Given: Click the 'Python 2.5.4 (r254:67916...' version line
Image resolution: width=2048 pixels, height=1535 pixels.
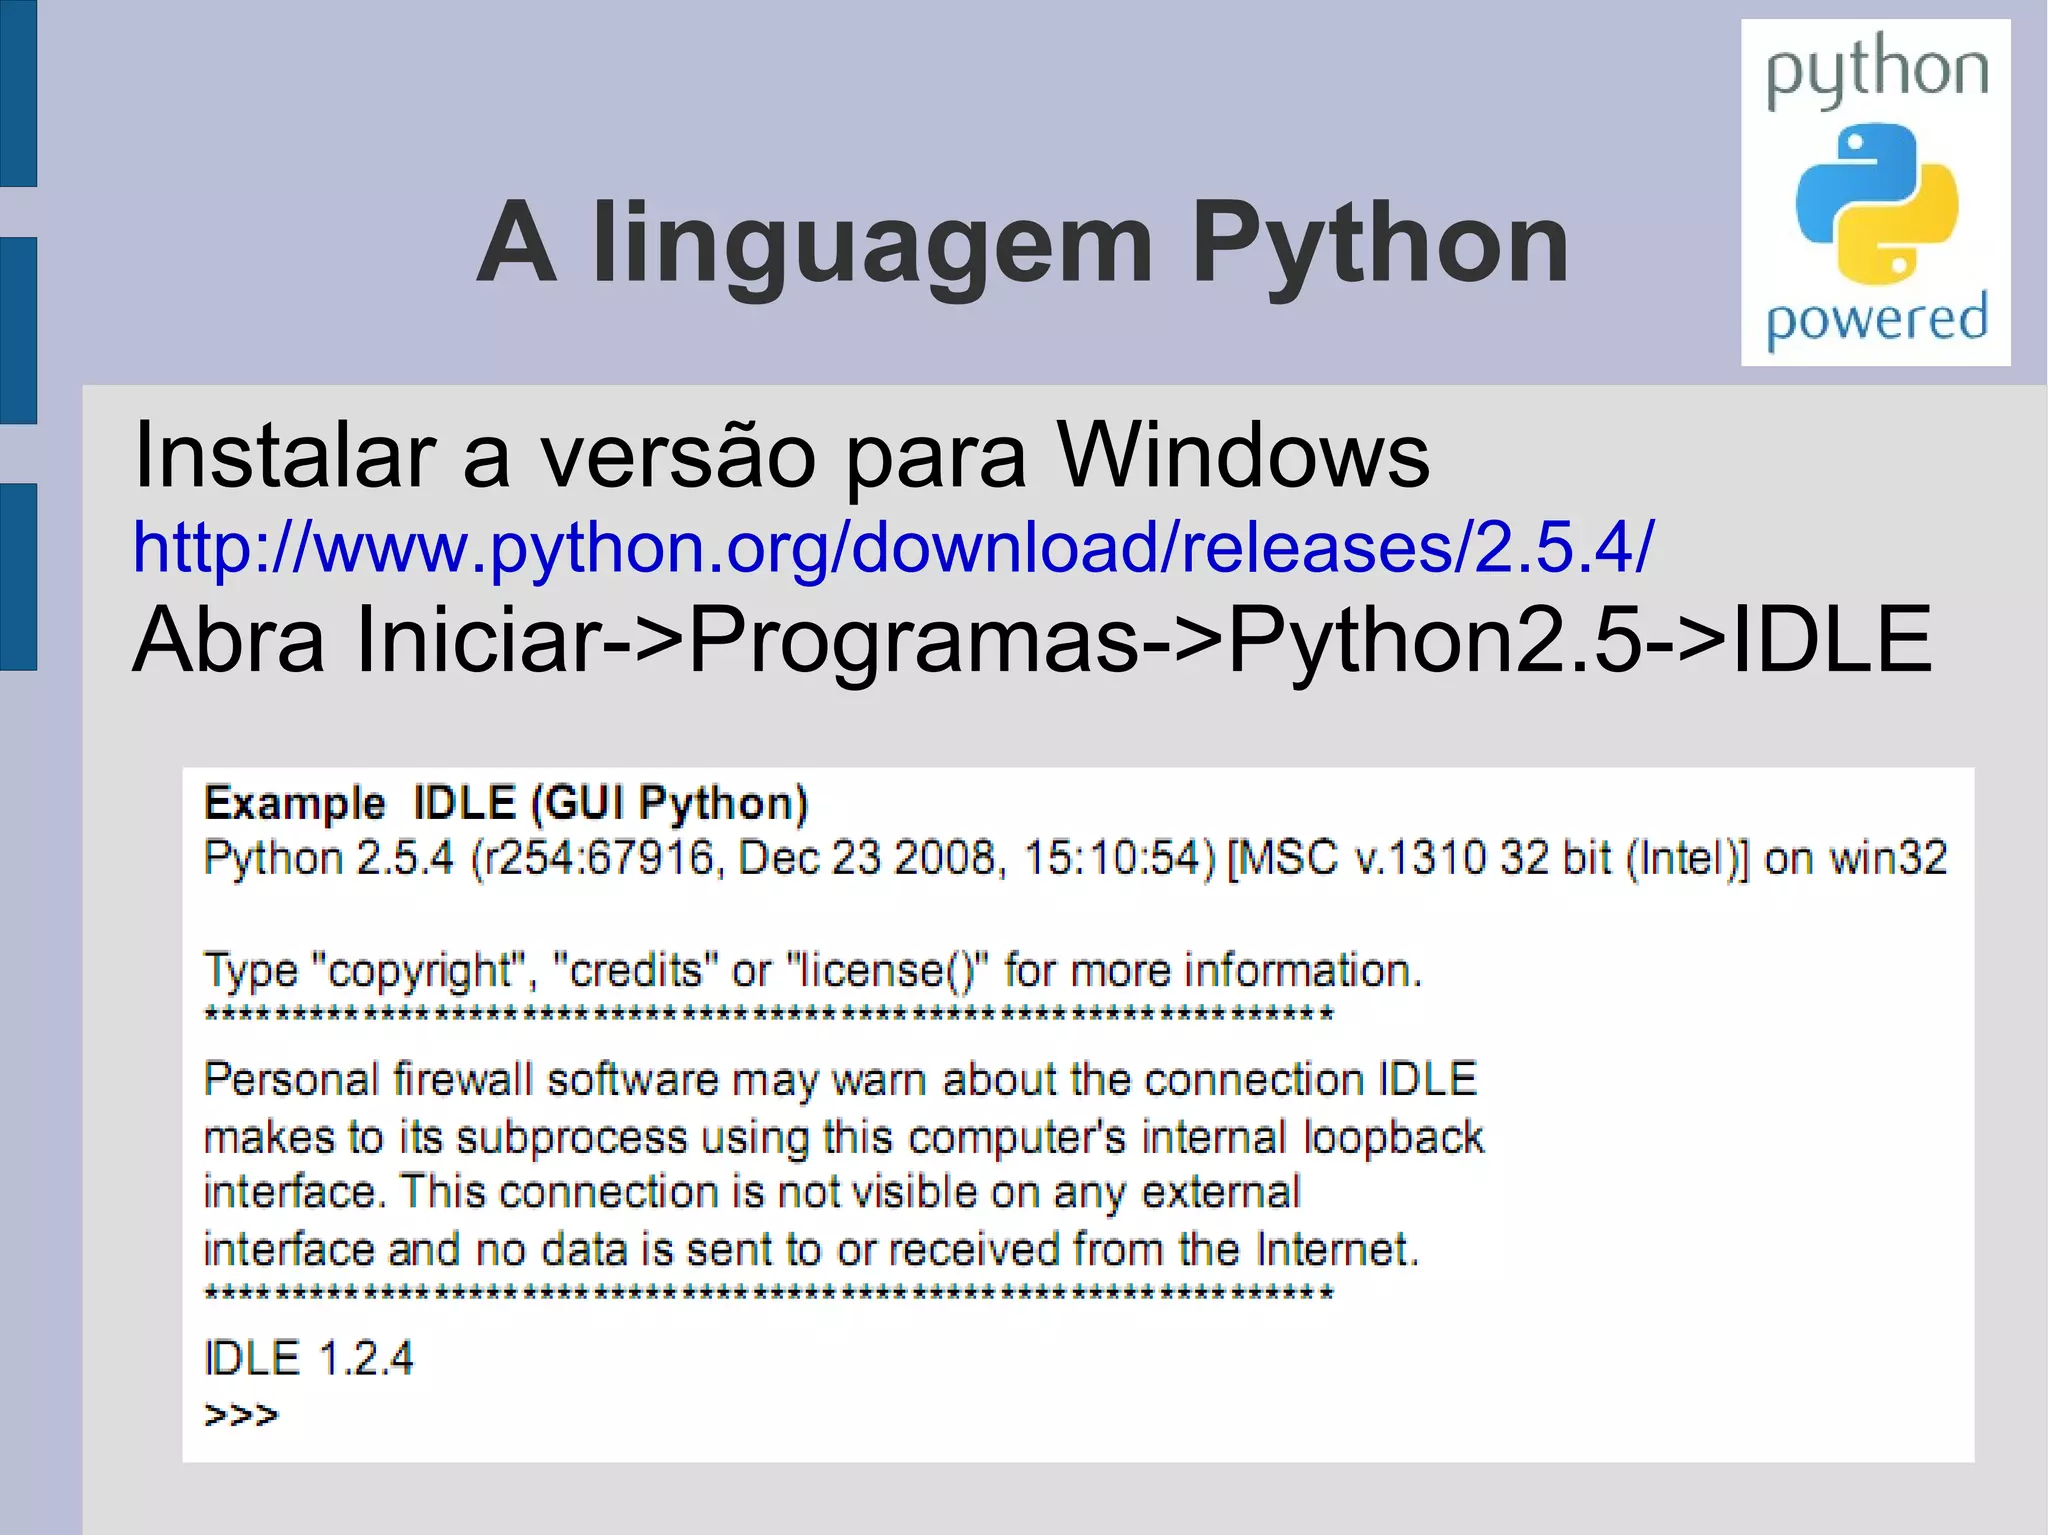Looking at the screenshot, I should tap(1075, 860).
